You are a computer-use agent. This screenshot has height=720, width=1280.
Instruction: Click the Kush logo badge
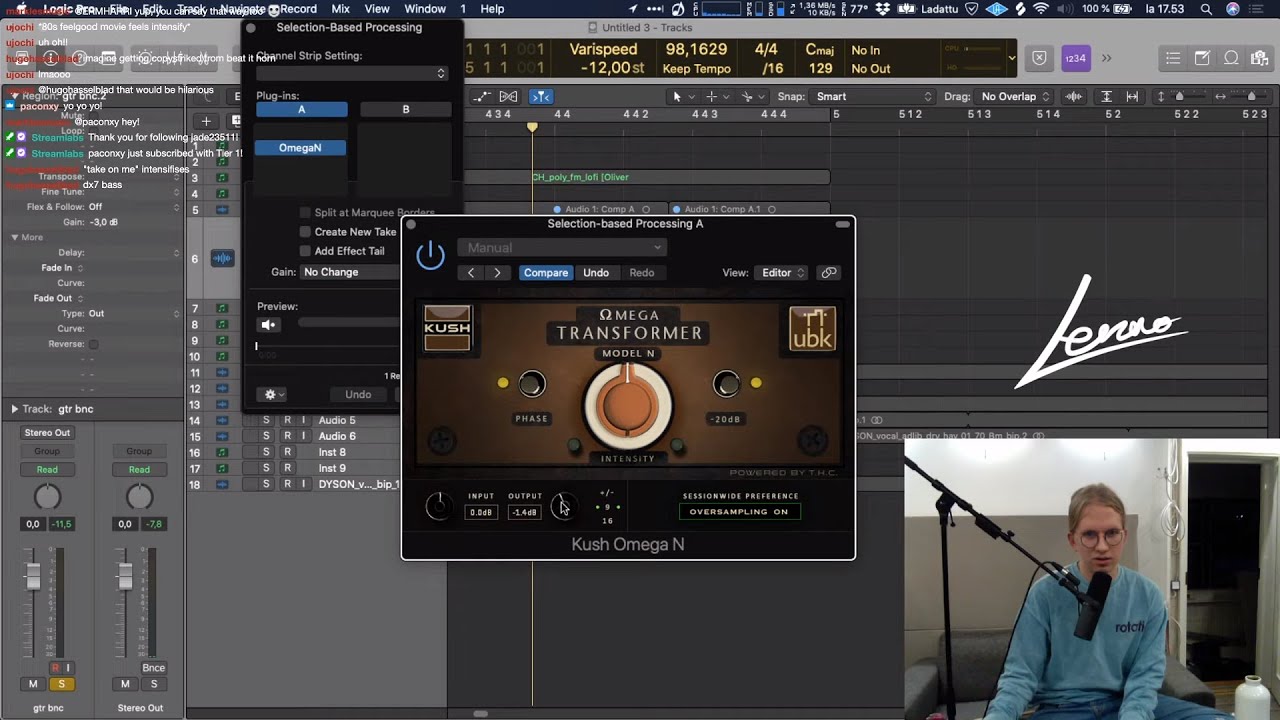(x=447, y=328)
